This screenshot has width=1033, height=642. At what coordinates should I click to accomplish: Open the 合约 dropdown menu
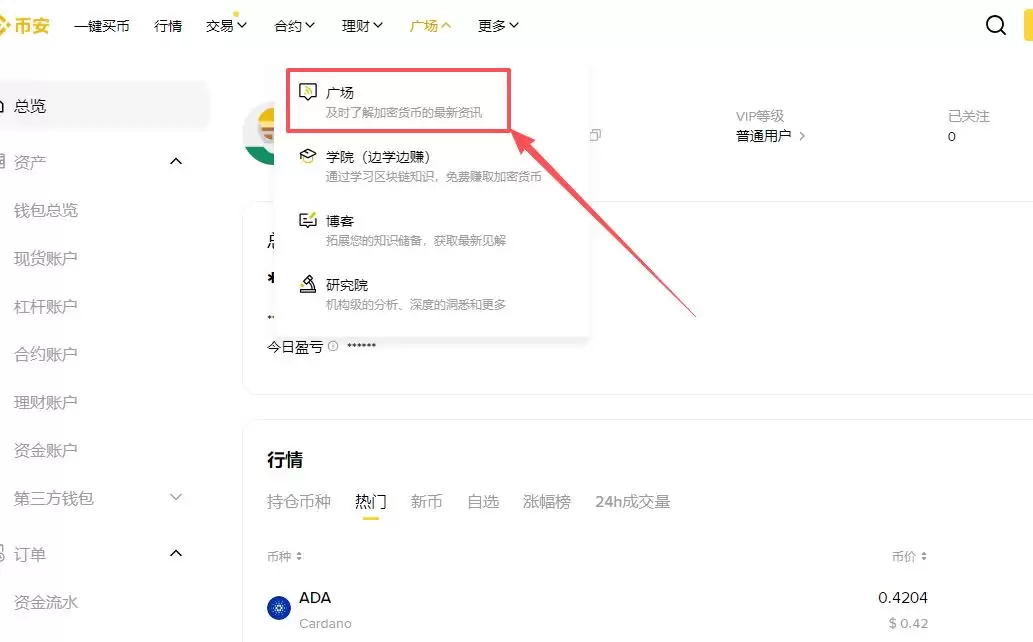coord(293,26)
